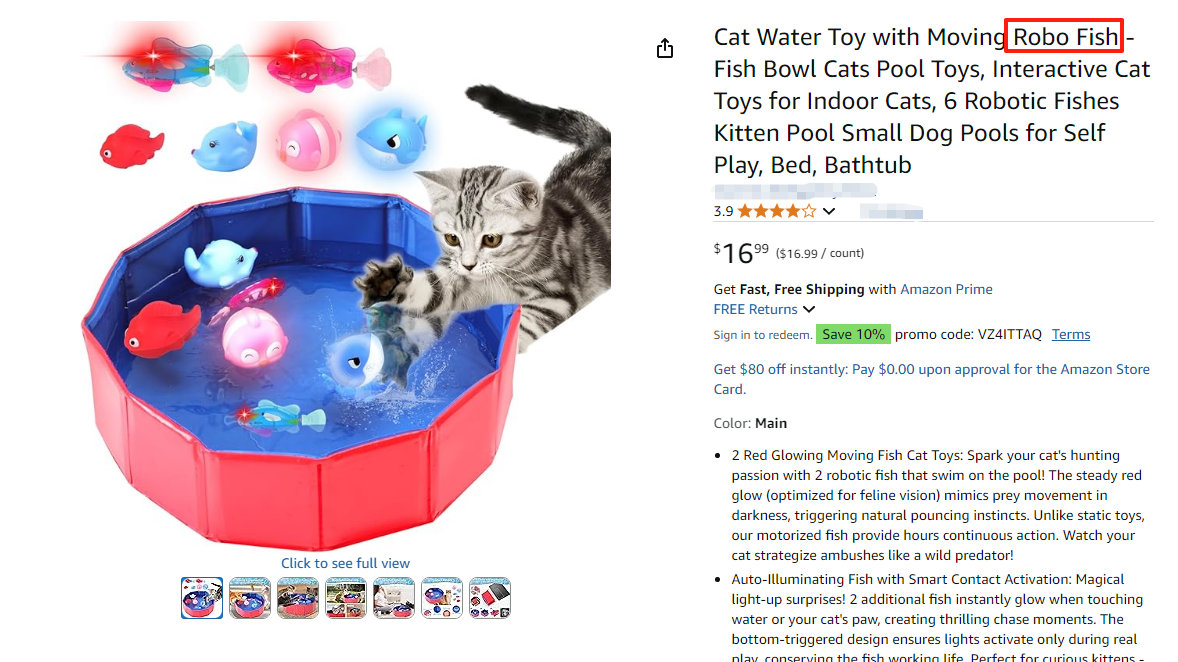1178x662 pixels.
Task: Open the promo code Terms link
Action: [1071, 334]
